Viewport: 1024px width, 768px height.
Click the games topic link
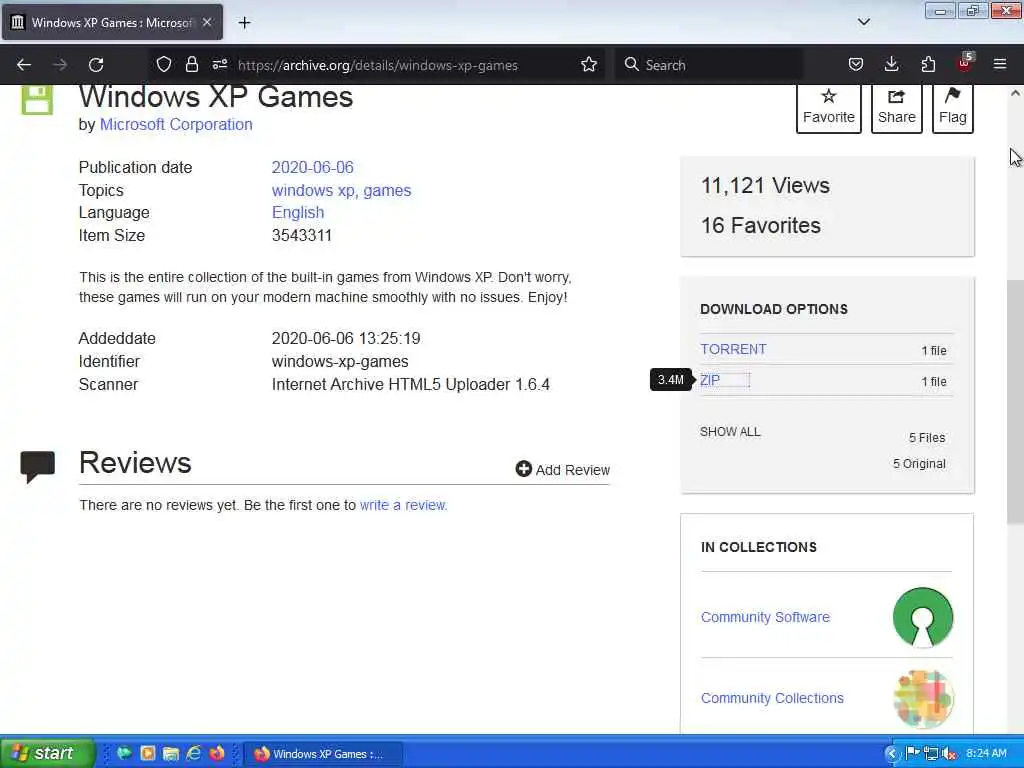pos(387,190)
